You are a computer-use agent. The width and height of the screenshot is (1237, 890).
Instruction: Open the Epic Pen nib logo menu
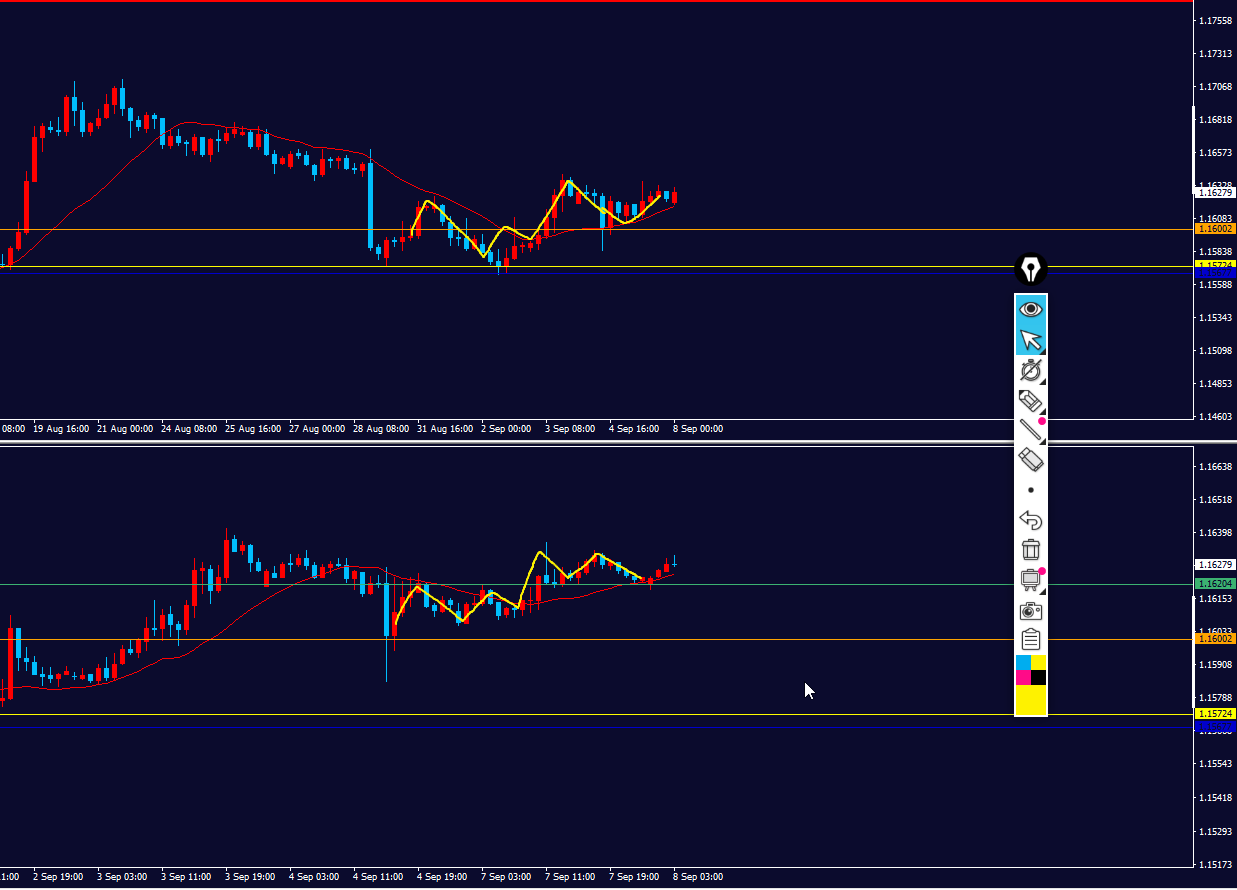pyautogui.click(x=1031, y=269)
